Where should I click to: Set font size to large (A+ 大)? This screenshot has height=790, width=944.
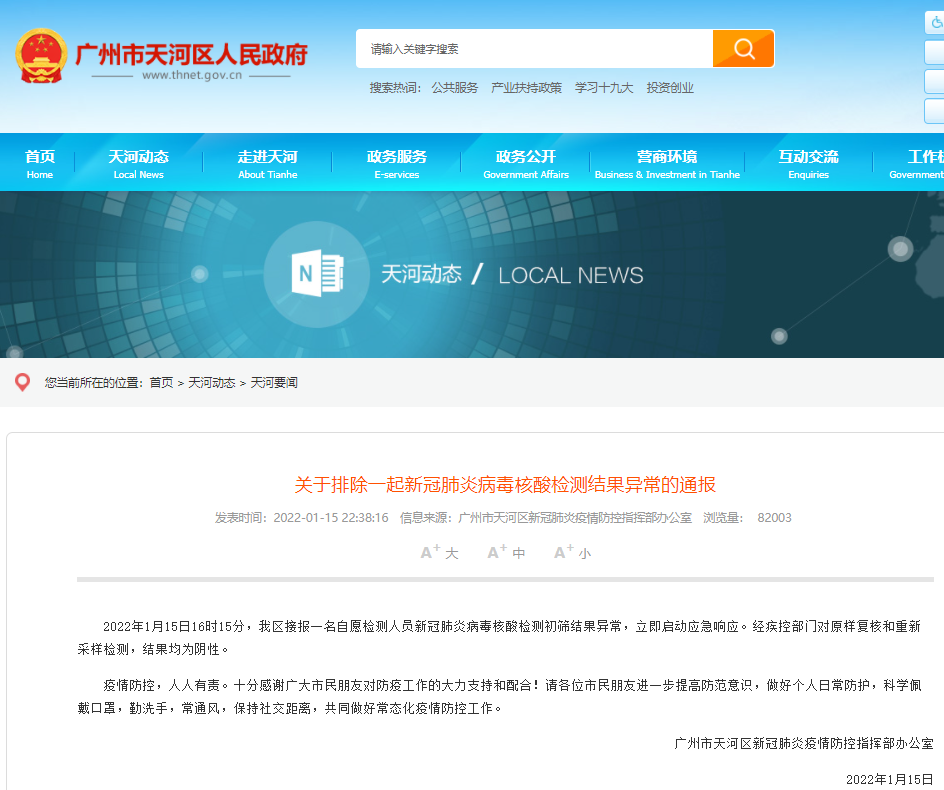[439, 552]
